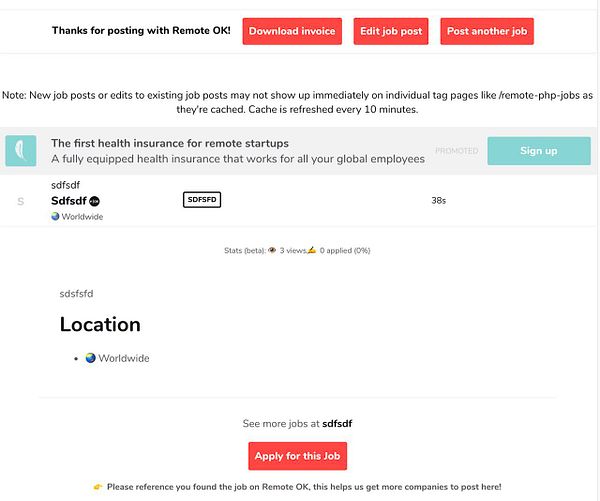Click the pointing hand emoji in footer note
Screen dimensions: 600x501
[98, 487]
